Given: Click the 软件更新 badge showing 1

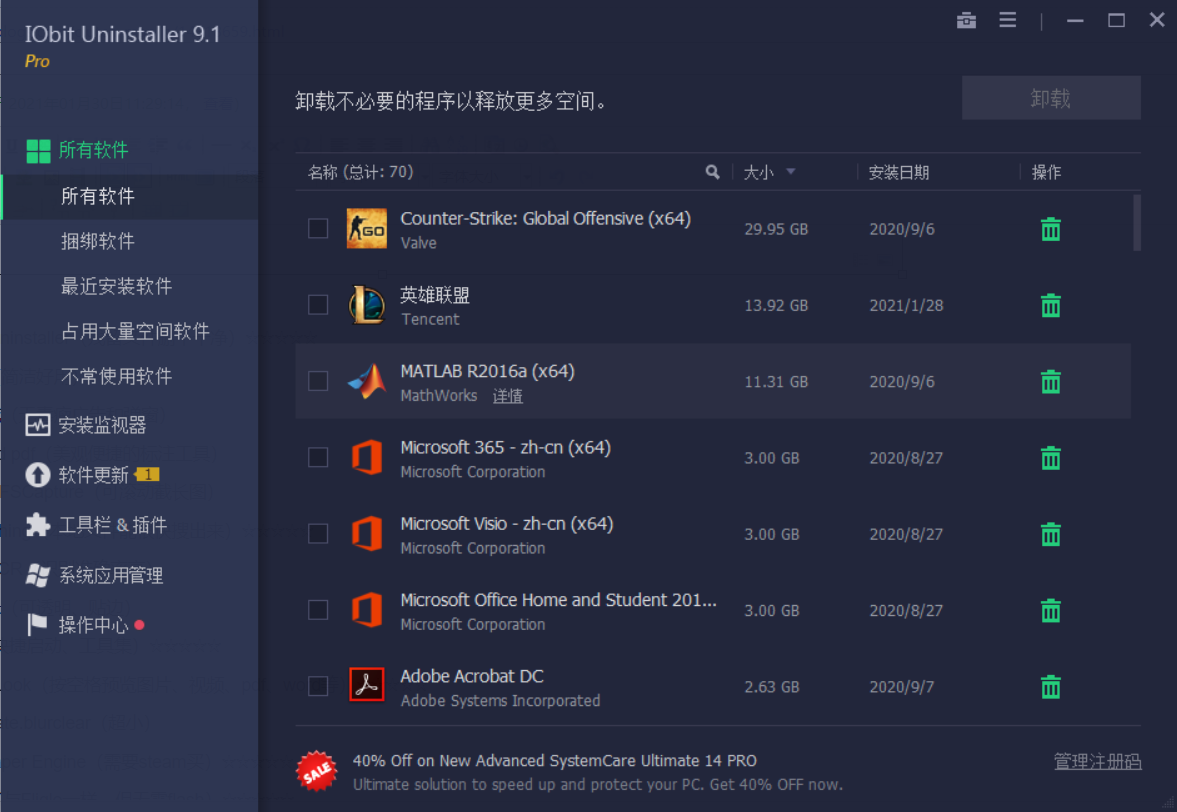Looking at the screenshot, I should coord(147,474).
